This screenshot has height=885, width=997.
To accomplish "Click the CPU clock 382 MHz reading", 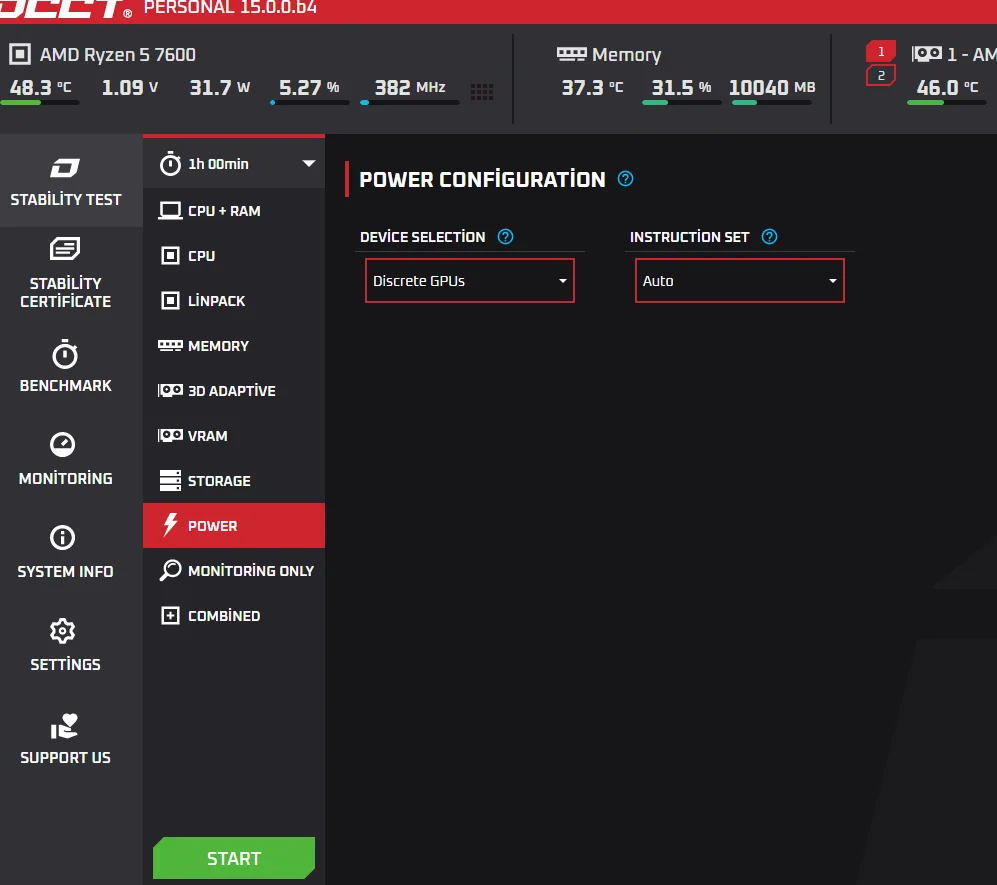I will pos(410,88).
